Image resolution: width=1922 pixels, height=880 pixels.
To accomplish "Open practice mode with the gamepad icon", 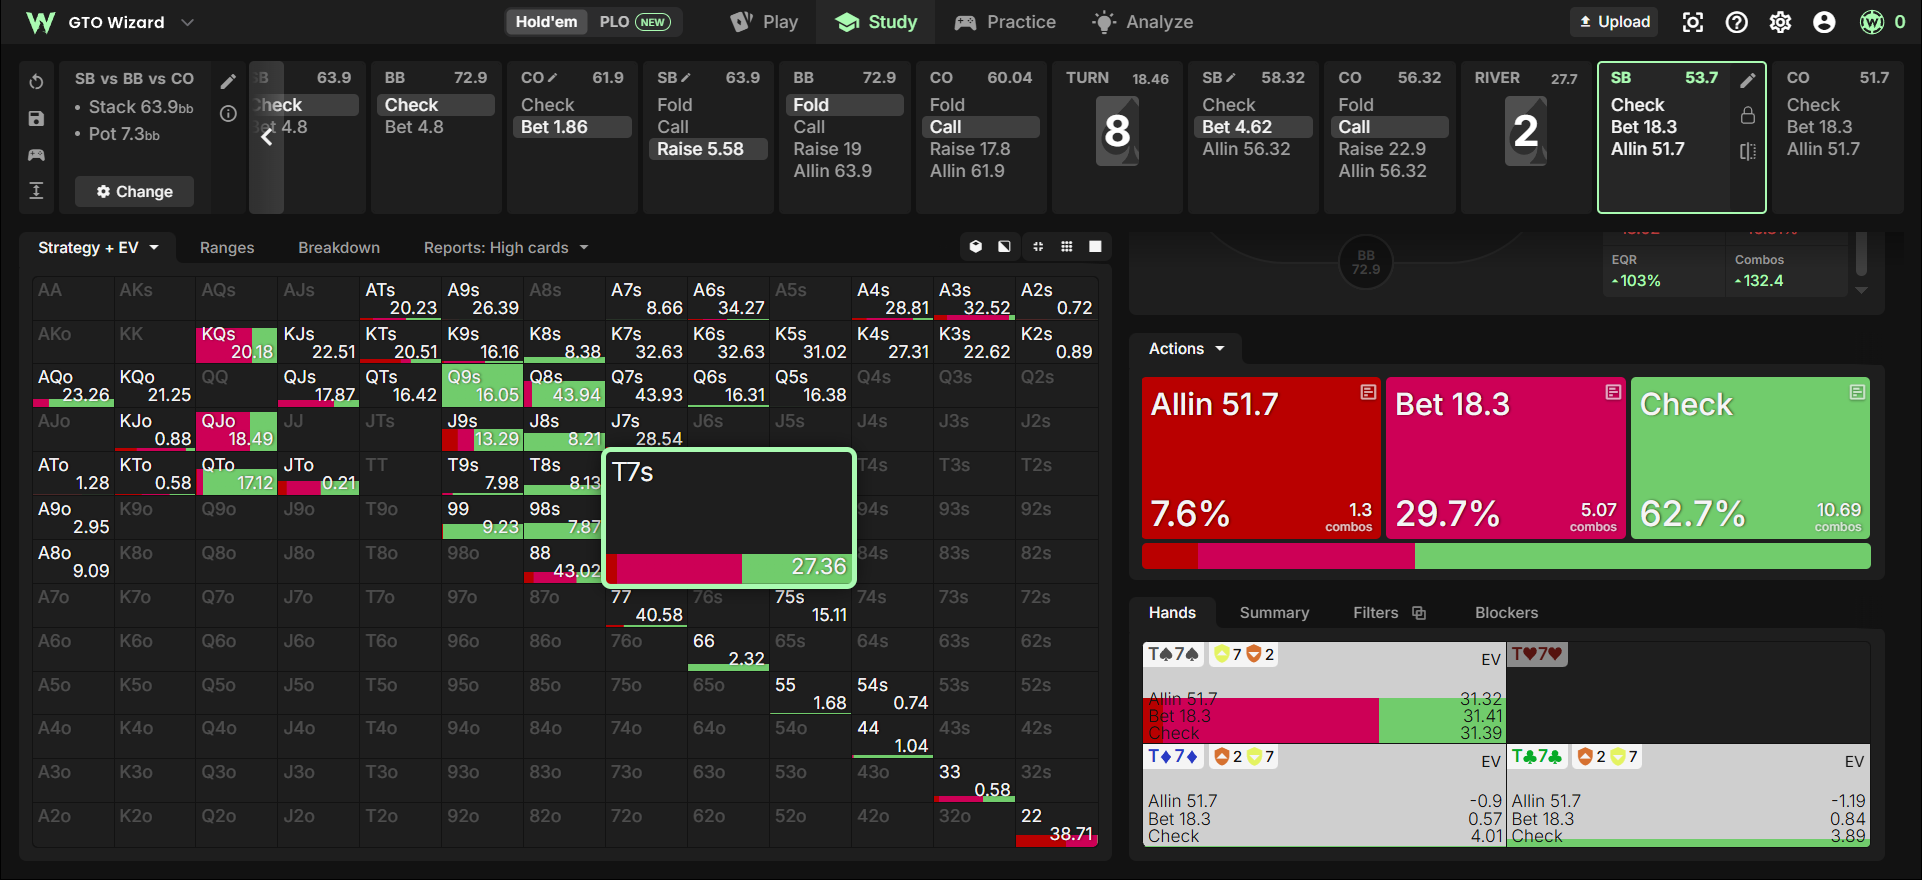I will pos(36,154).
